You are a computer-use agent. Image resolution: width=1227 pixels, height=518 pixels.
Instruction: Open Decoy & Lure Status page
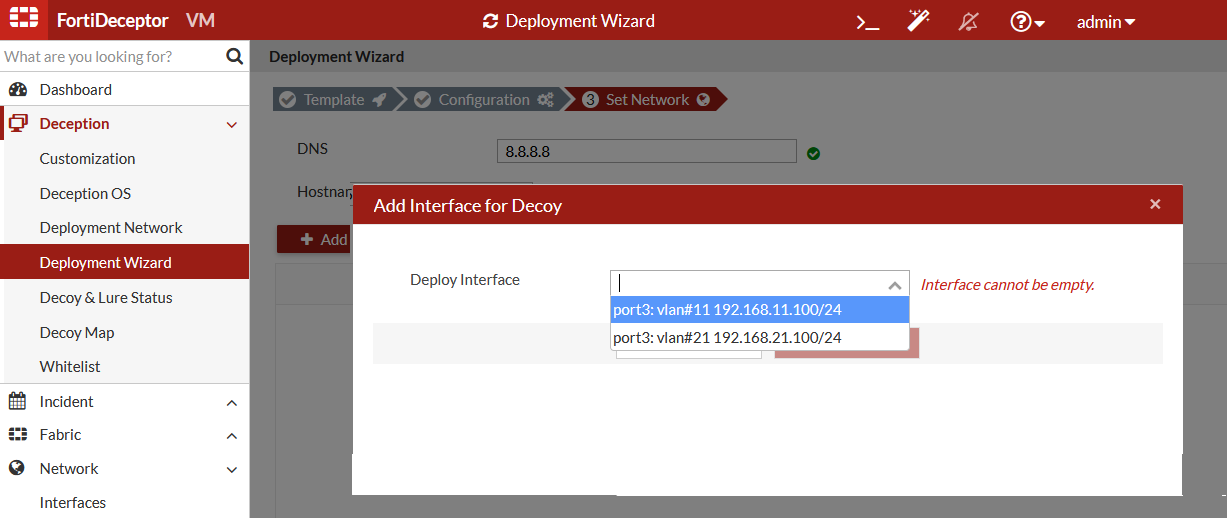pos(106,298)
